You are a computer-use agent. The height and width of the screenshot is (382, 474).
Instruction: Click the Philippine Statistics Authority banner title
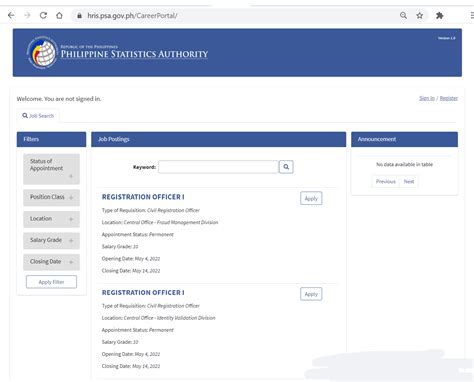(134, 54)
